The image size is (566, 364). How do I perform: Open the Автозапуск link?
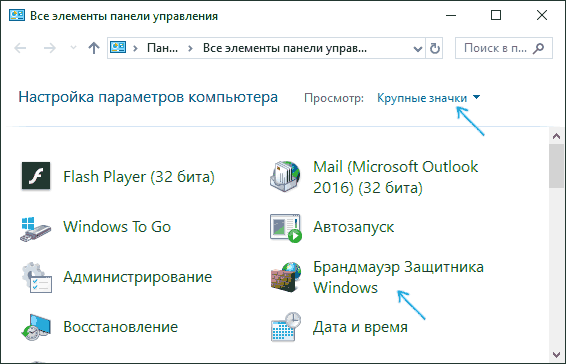(354, 227)
